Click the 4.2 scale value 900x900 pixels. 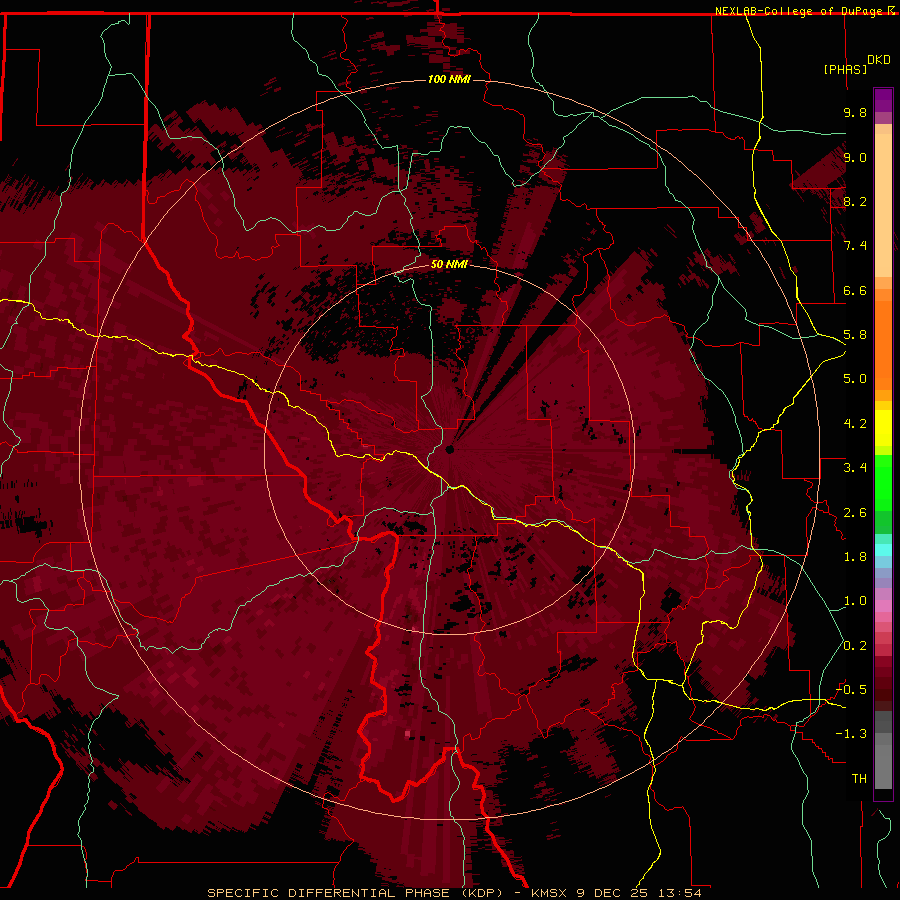[x=855, y=424]
